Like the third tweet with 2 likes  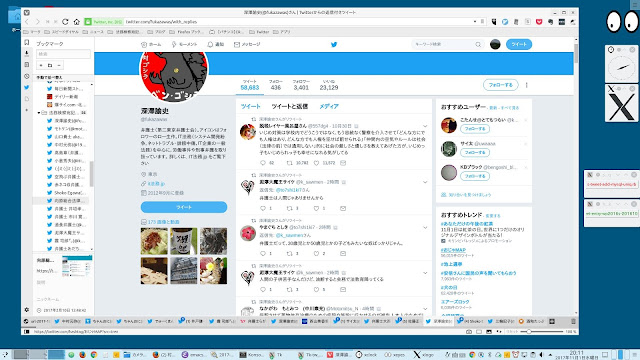tap(316, 253)
